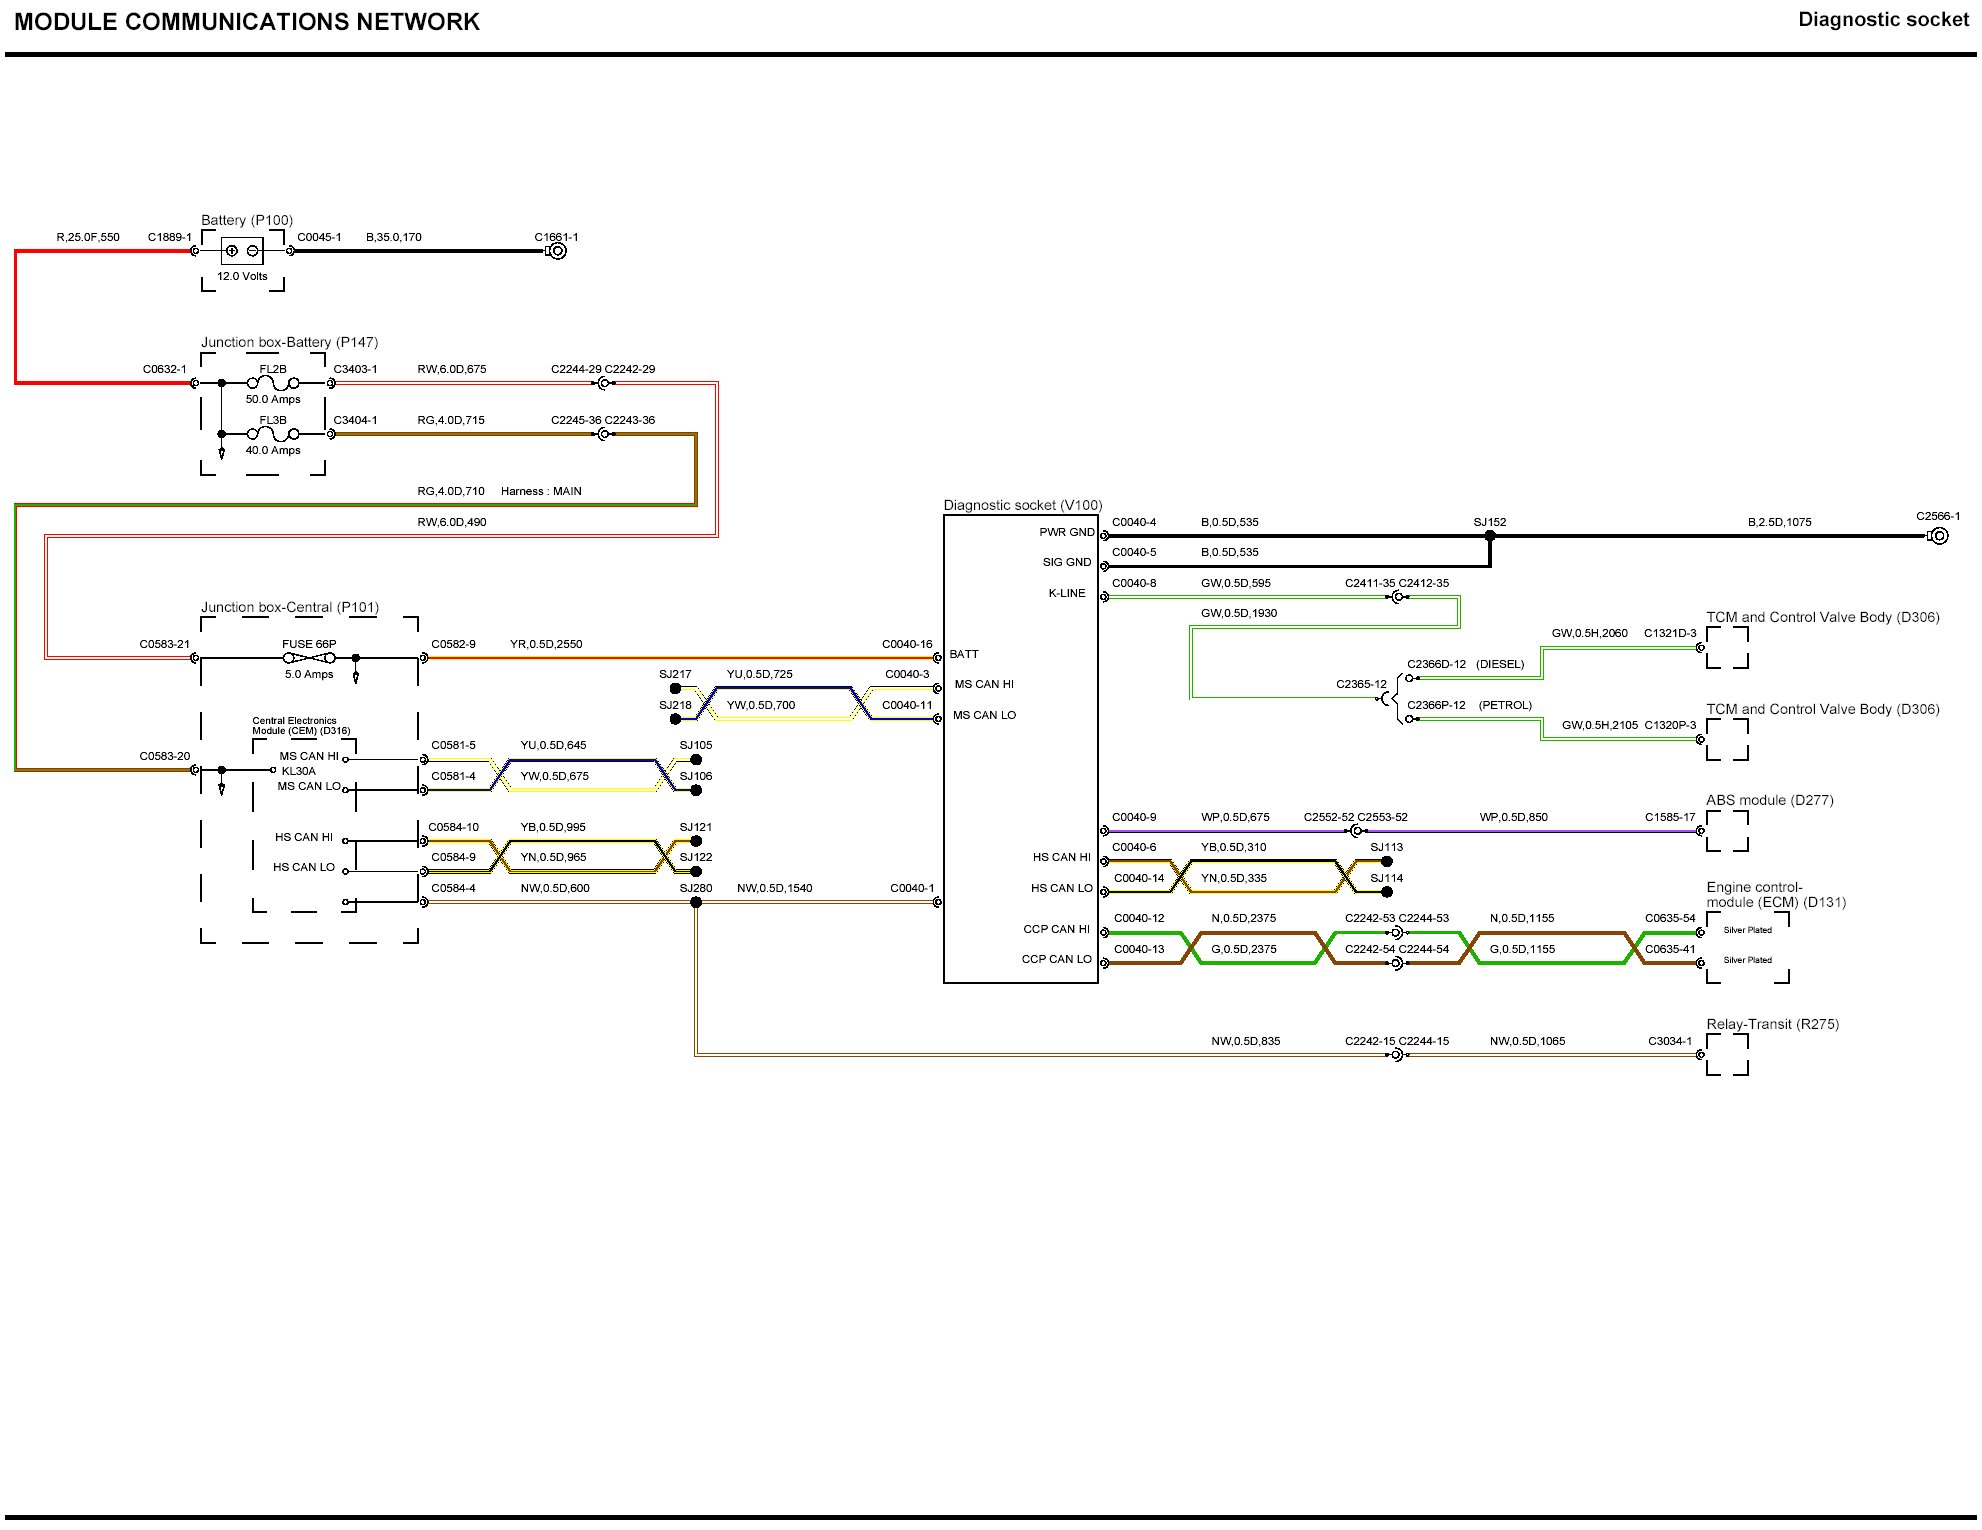Click the SJ280 splice junction dot
The width and height of the screenshot is (1982, 1530).
click(696, 902)
